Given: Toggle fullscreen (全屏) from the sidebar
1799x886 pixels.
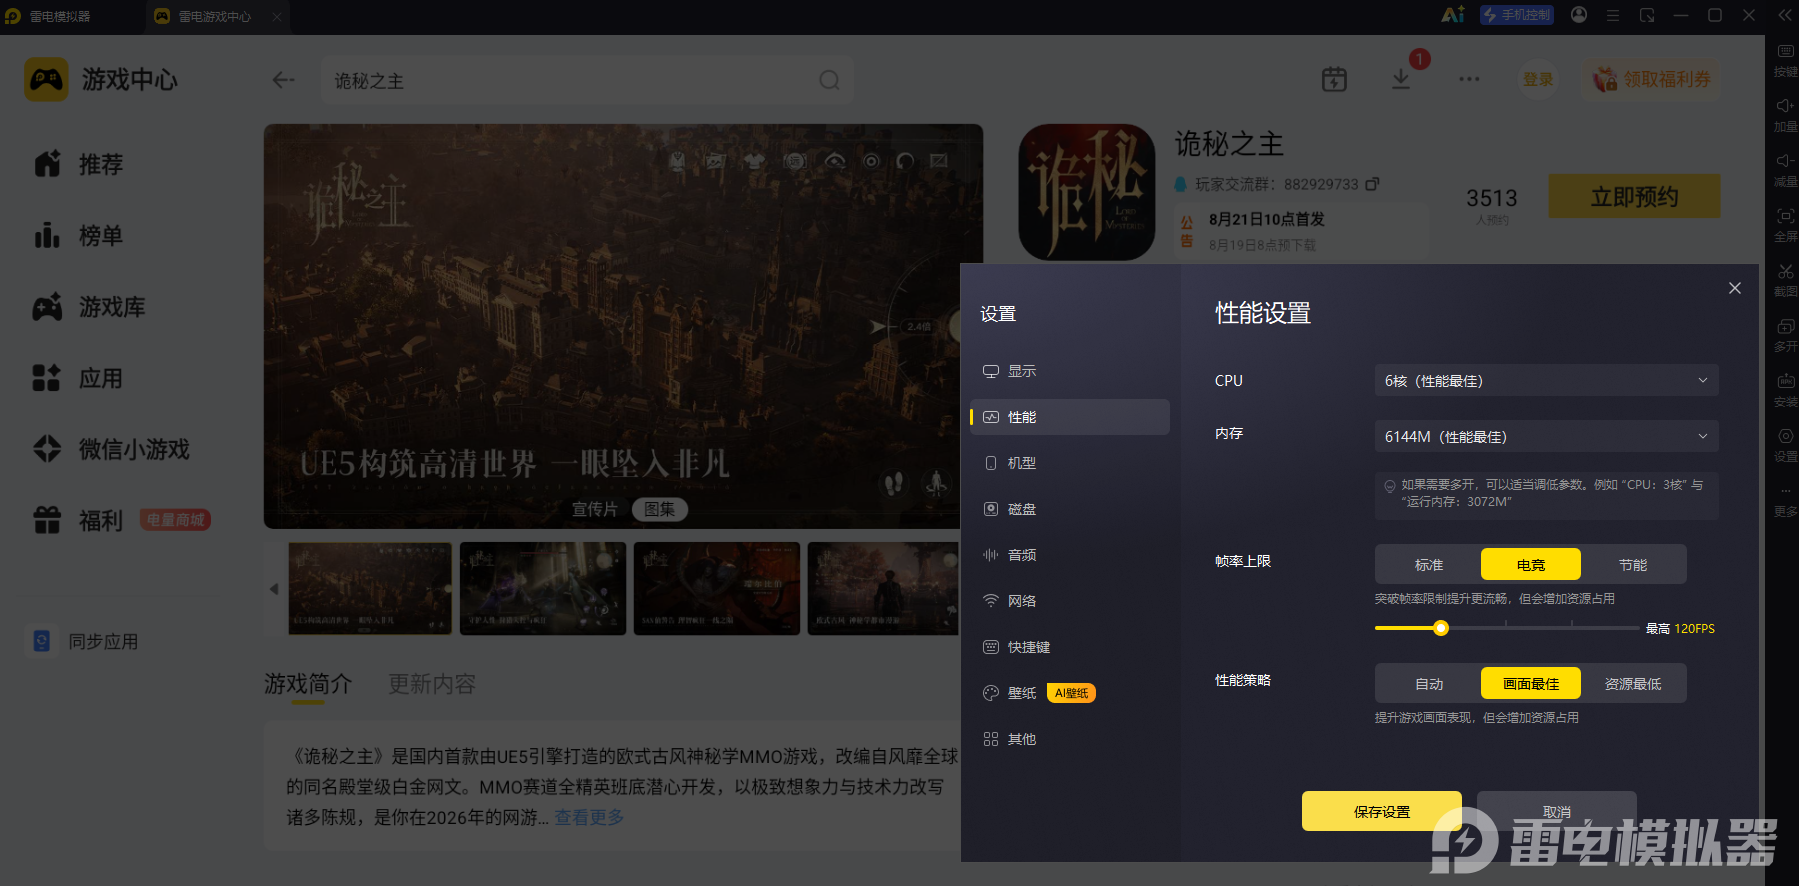Looking at the screenshot, I should pos(1785,224).
